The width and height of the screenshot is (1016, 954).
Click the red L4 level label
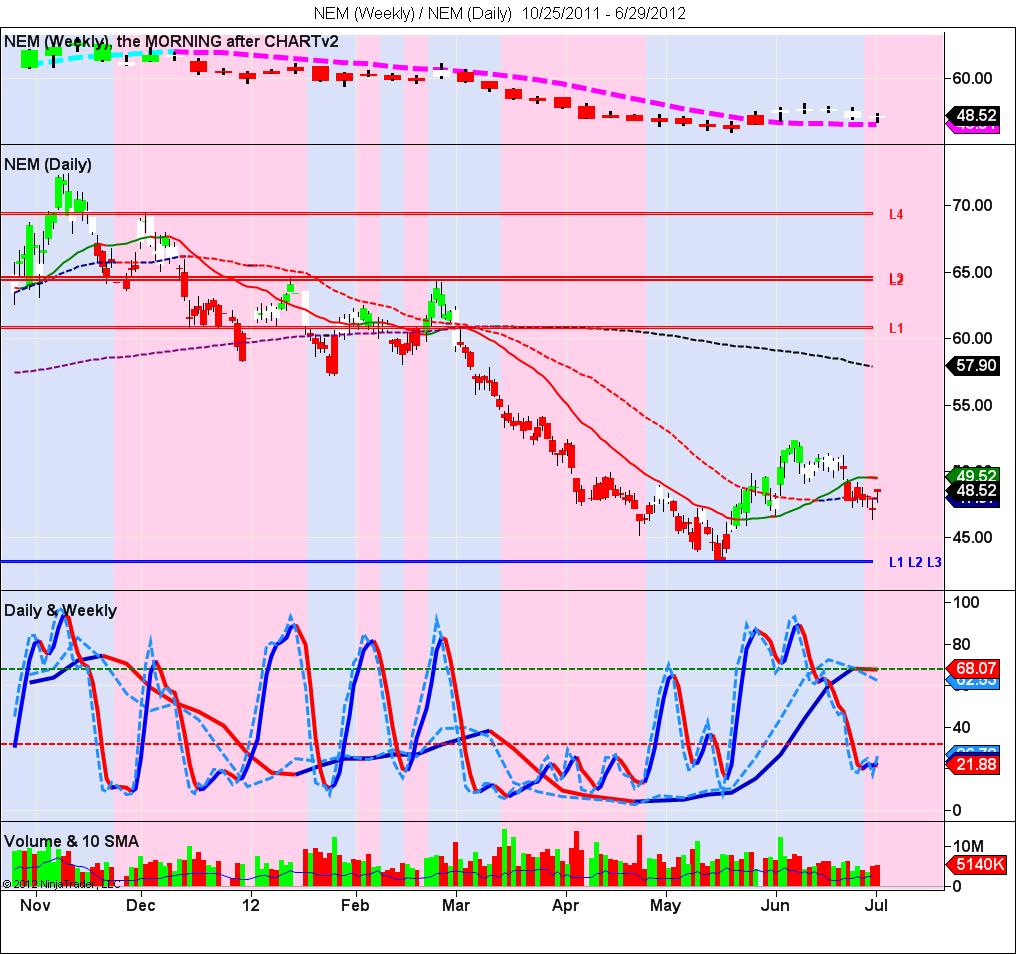896,215
